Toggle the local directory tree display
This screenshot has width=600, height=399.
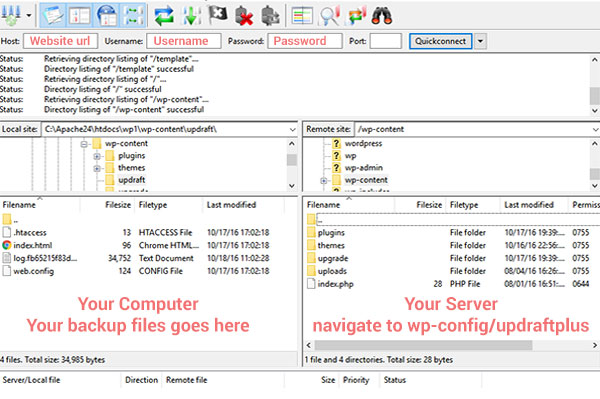[79, 15]
